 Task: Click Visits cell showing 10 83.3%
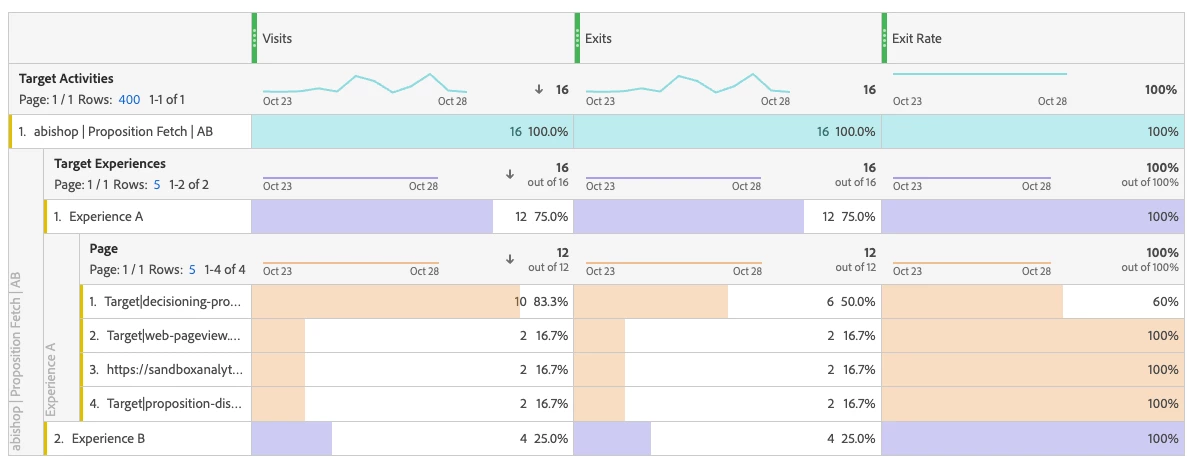coord(412,302)
